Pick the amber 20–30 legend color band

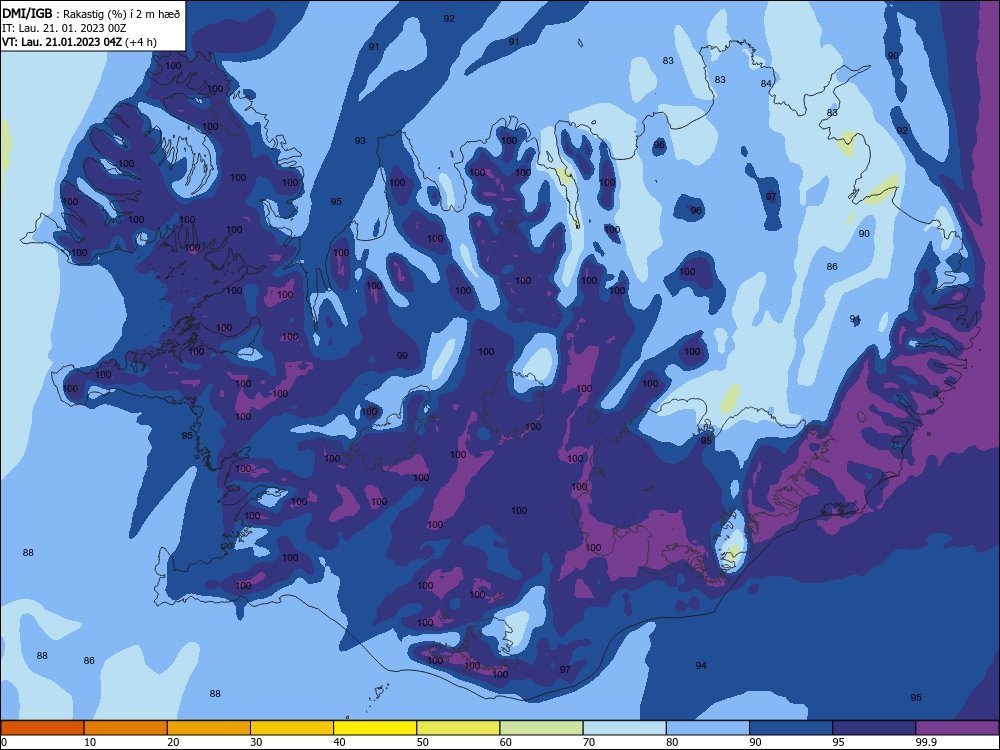pyautogui.click(x=209, y=728)
